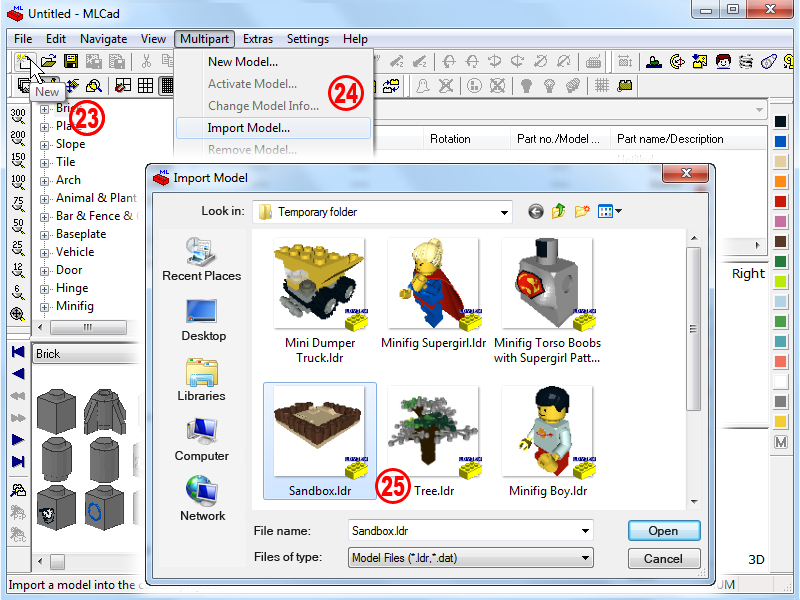Click the go-to-last-step arrow icon
Image resolution: width=800 pixels, height=600 pixels.
click(x=18, y=462)
